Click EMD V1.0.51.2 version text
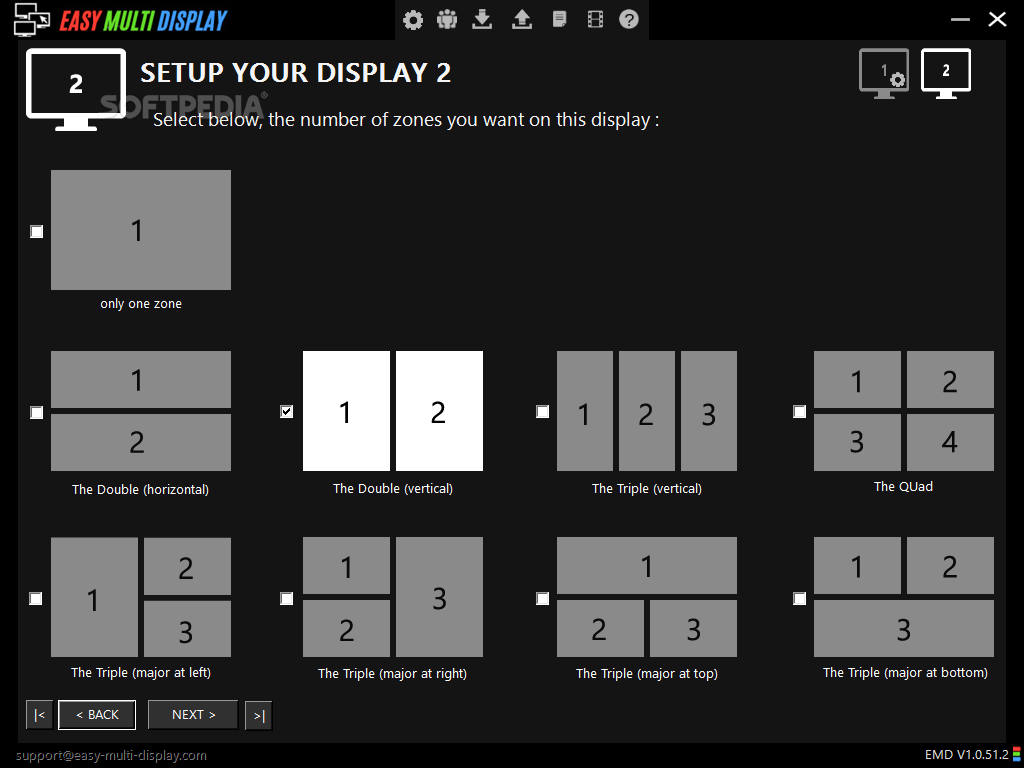The height and width of the screenshot is (768, 1024). coord(967,755)
